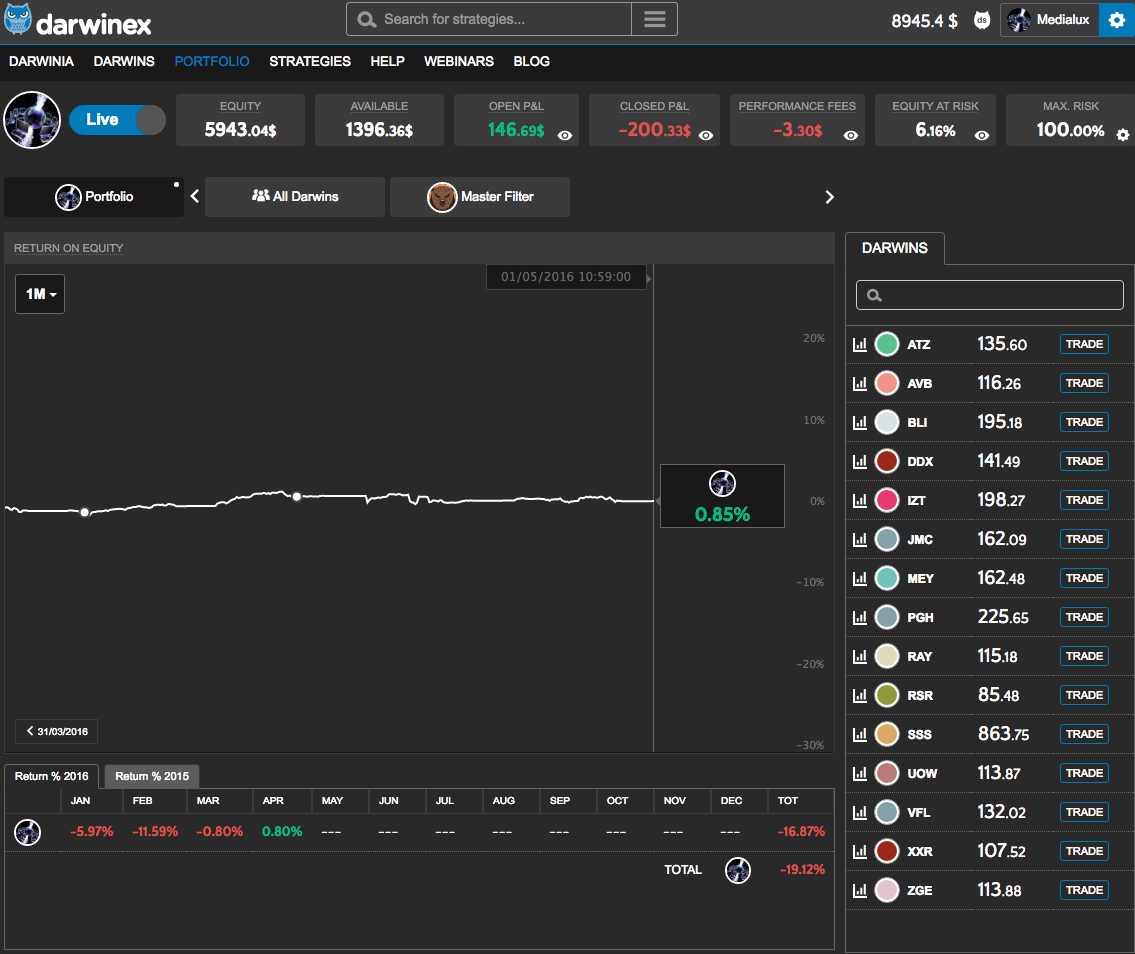This screenshot has height=954, width=1135.
Task: Click the Darwins search input field
Action: tap(990, 295)
